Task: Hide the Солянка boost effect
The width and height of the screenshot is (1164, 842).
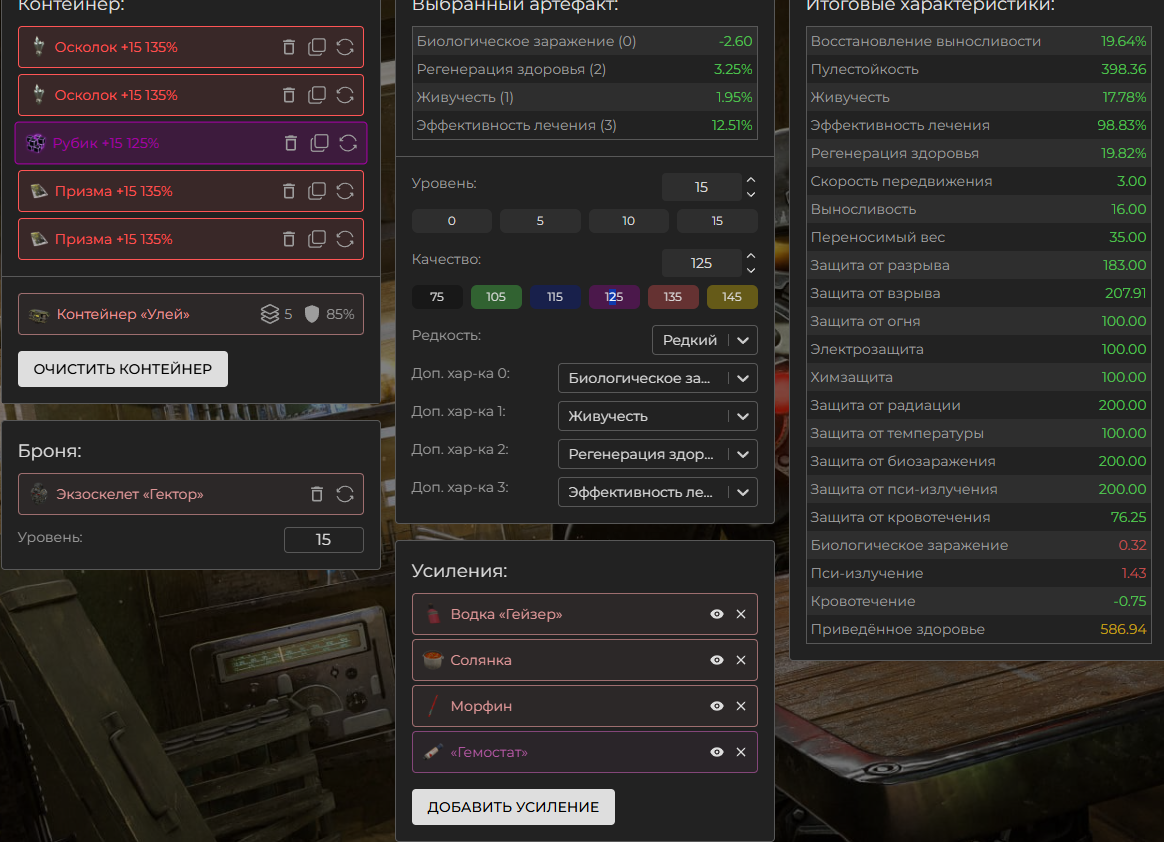Action: (x=717, y=660)
